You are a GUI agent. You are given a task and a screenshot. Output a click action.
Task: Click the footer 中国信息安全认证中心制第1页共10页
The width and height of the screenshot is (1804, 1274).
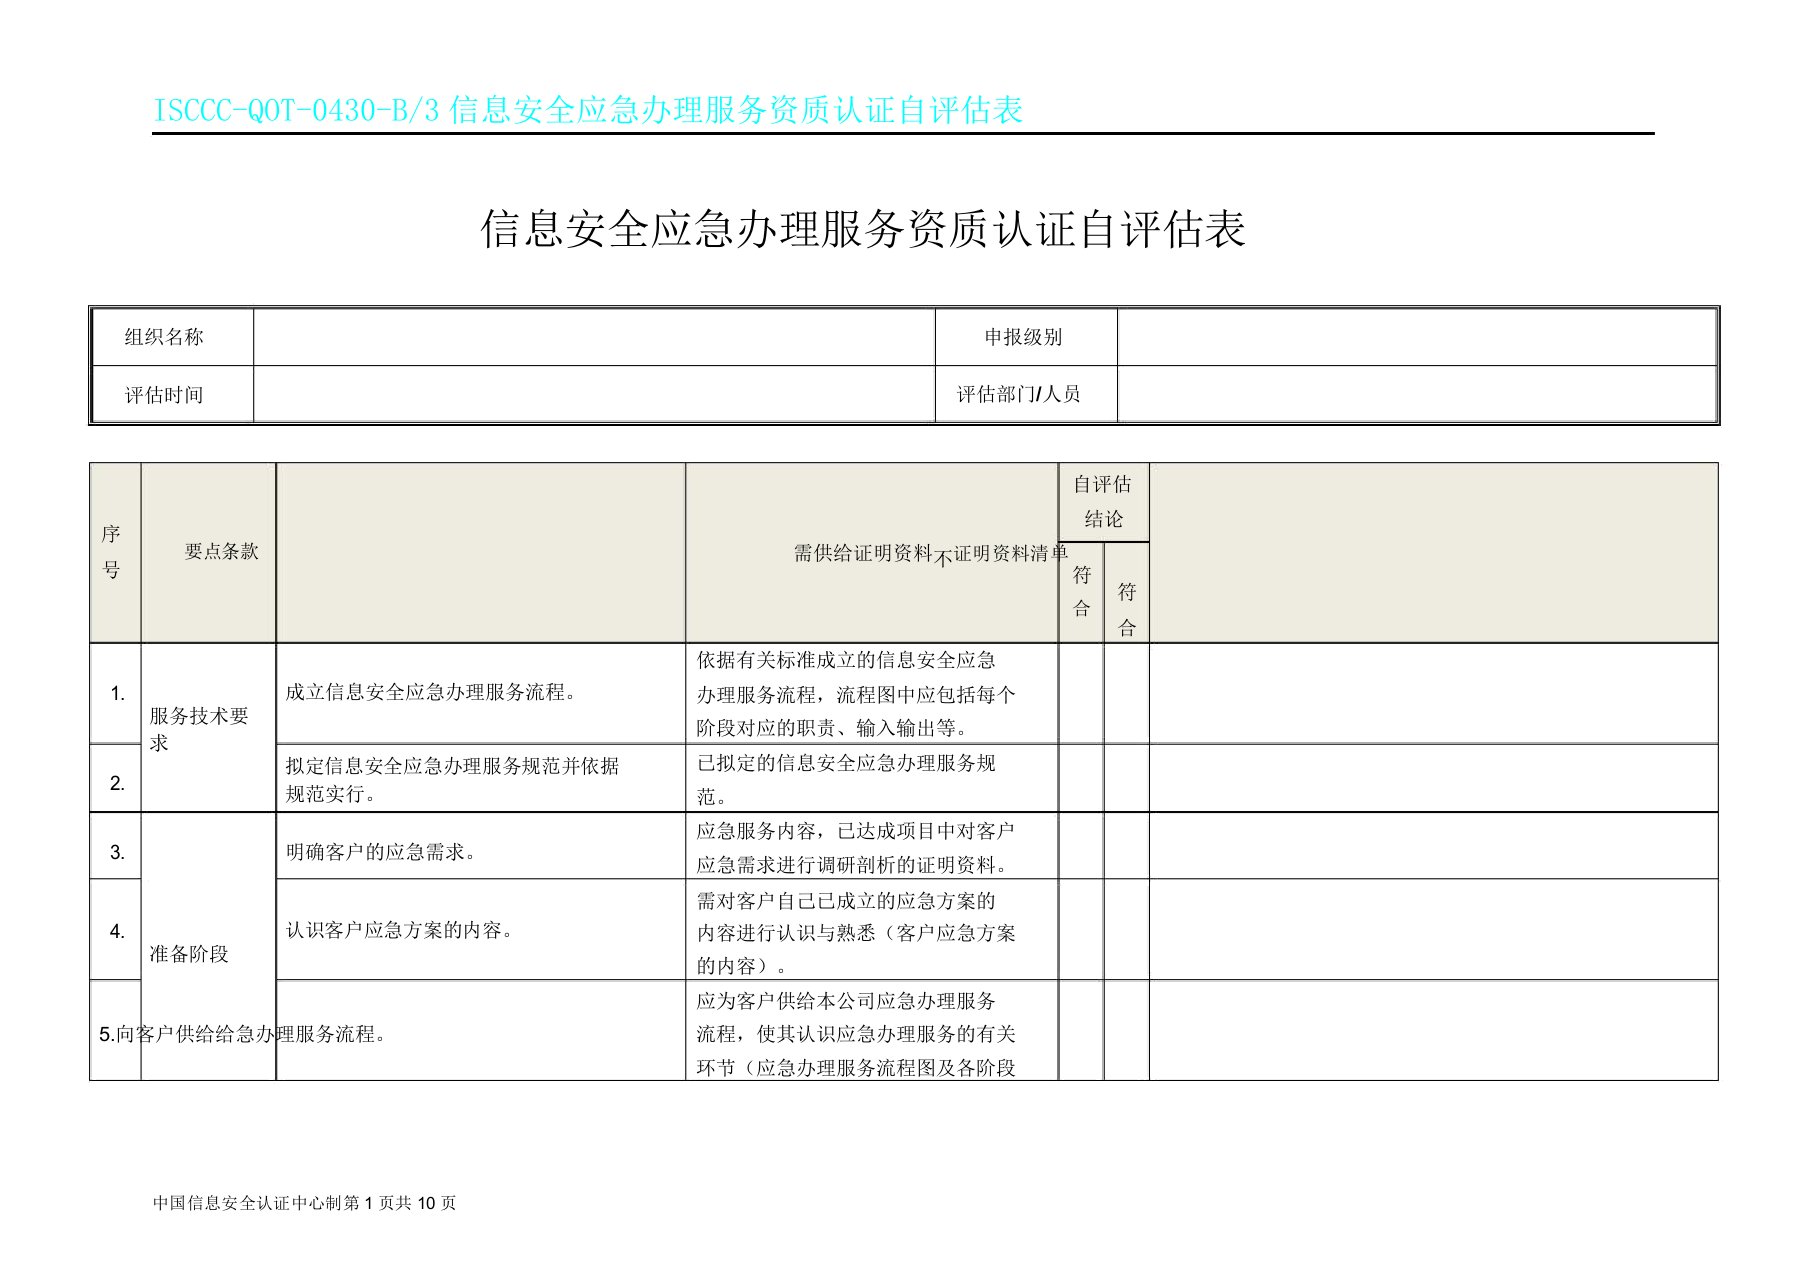305,1203
